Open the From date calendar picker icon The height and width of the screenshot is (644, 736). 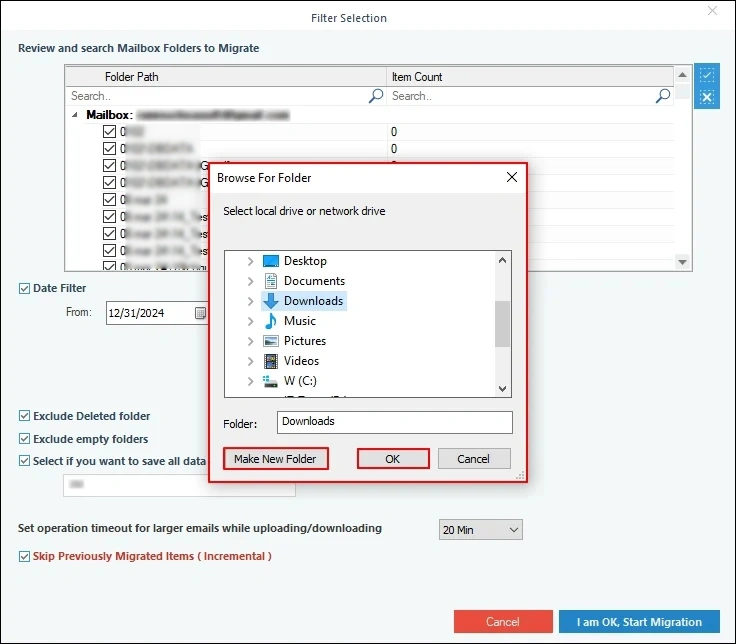200,313
